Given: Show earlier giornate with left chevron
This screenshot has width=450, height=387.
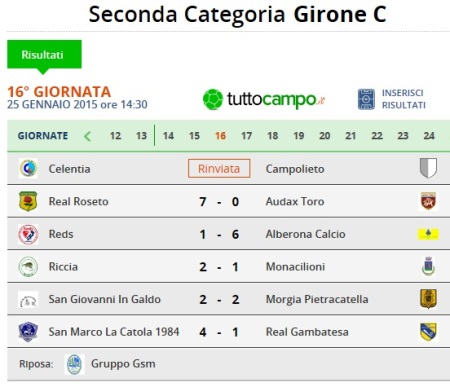Looking at the screenshot, I should pyautogui.click(x=87, y=136).
